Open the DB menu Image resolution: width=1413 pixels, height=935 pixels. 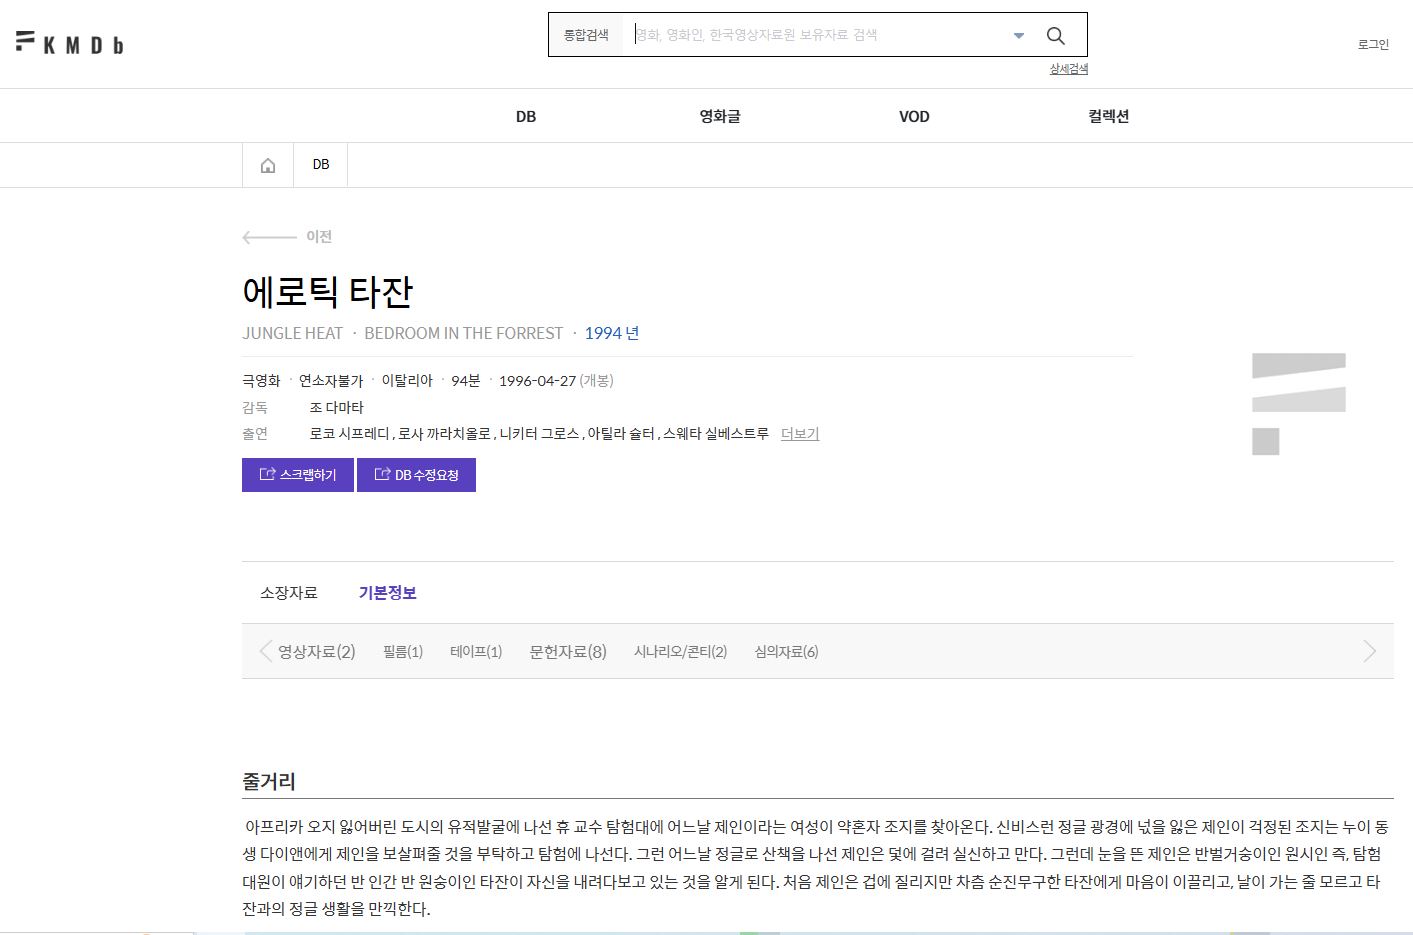(526, 116)
